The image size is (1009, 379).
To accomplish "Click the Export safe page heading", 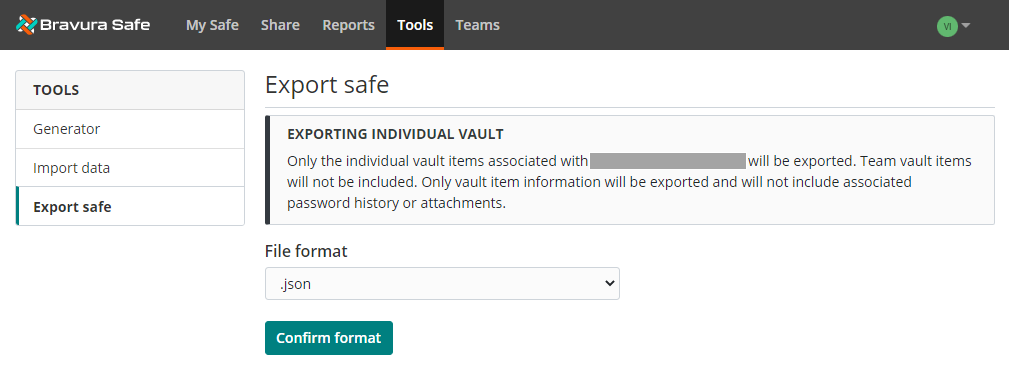I will tap(327, 85).
